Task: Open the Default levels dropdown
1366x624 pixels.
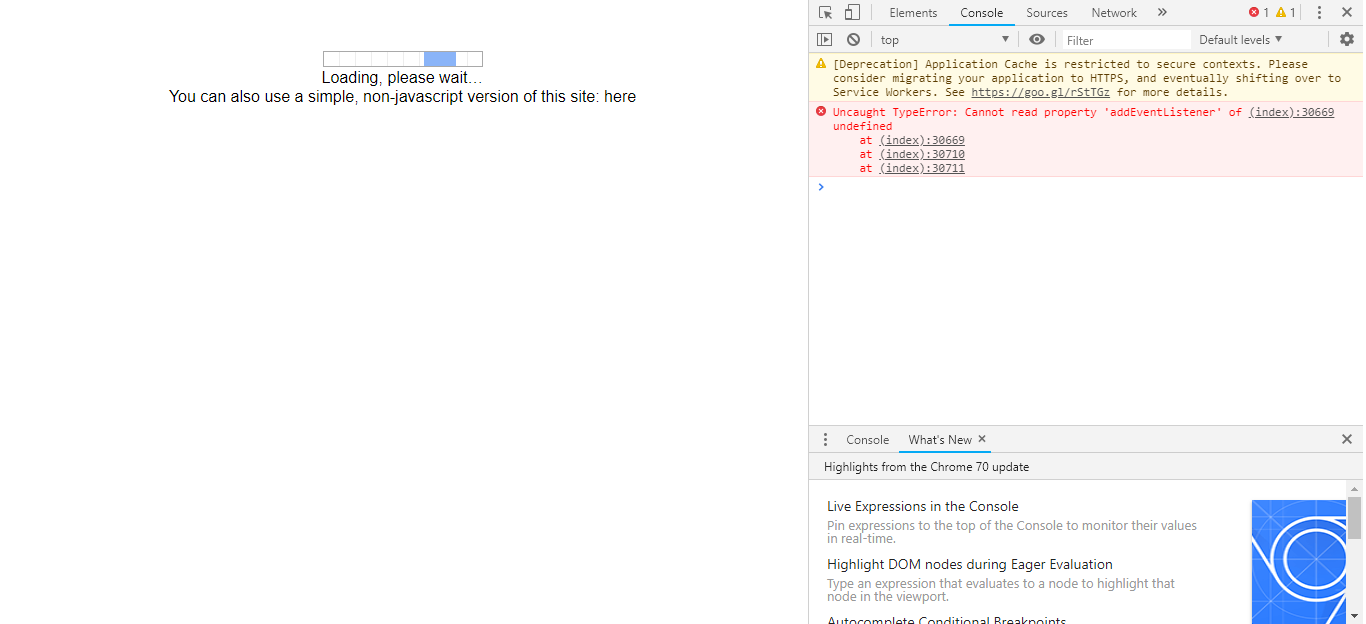Action: tap(1240, 40)
